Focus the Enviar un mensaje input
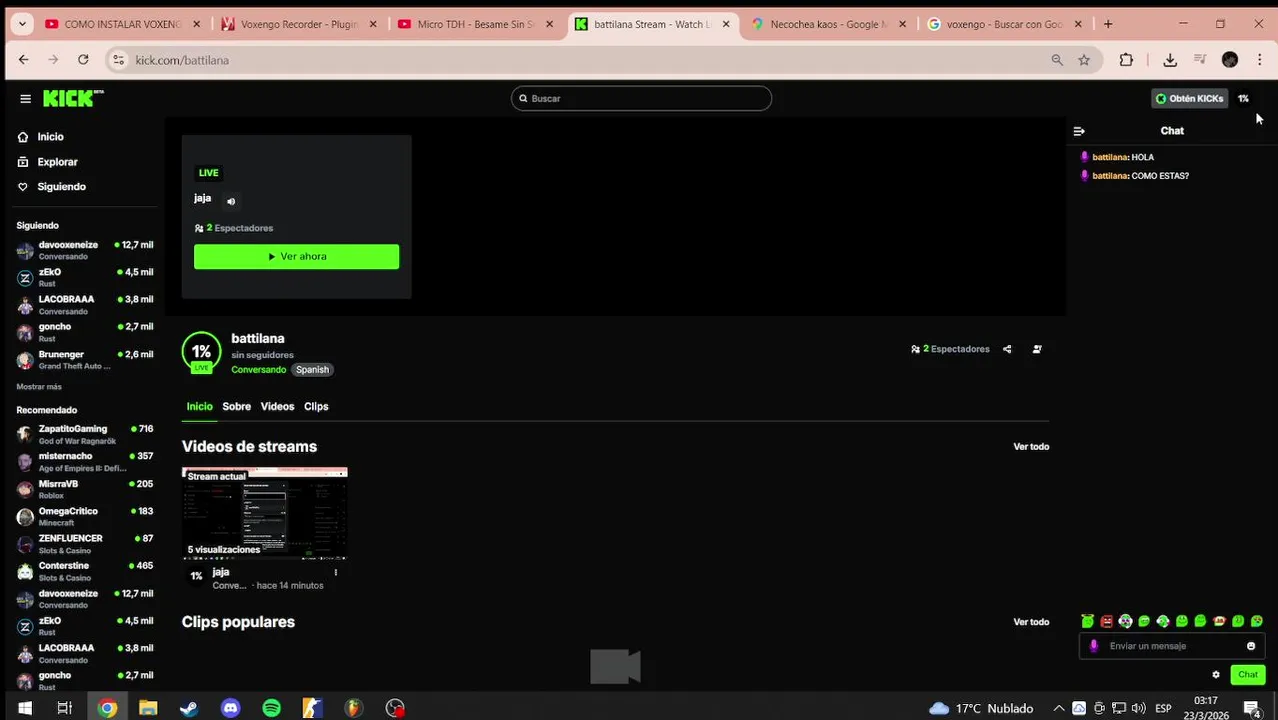Viewport: 1278px width, 720px height. pos(1172,646)
